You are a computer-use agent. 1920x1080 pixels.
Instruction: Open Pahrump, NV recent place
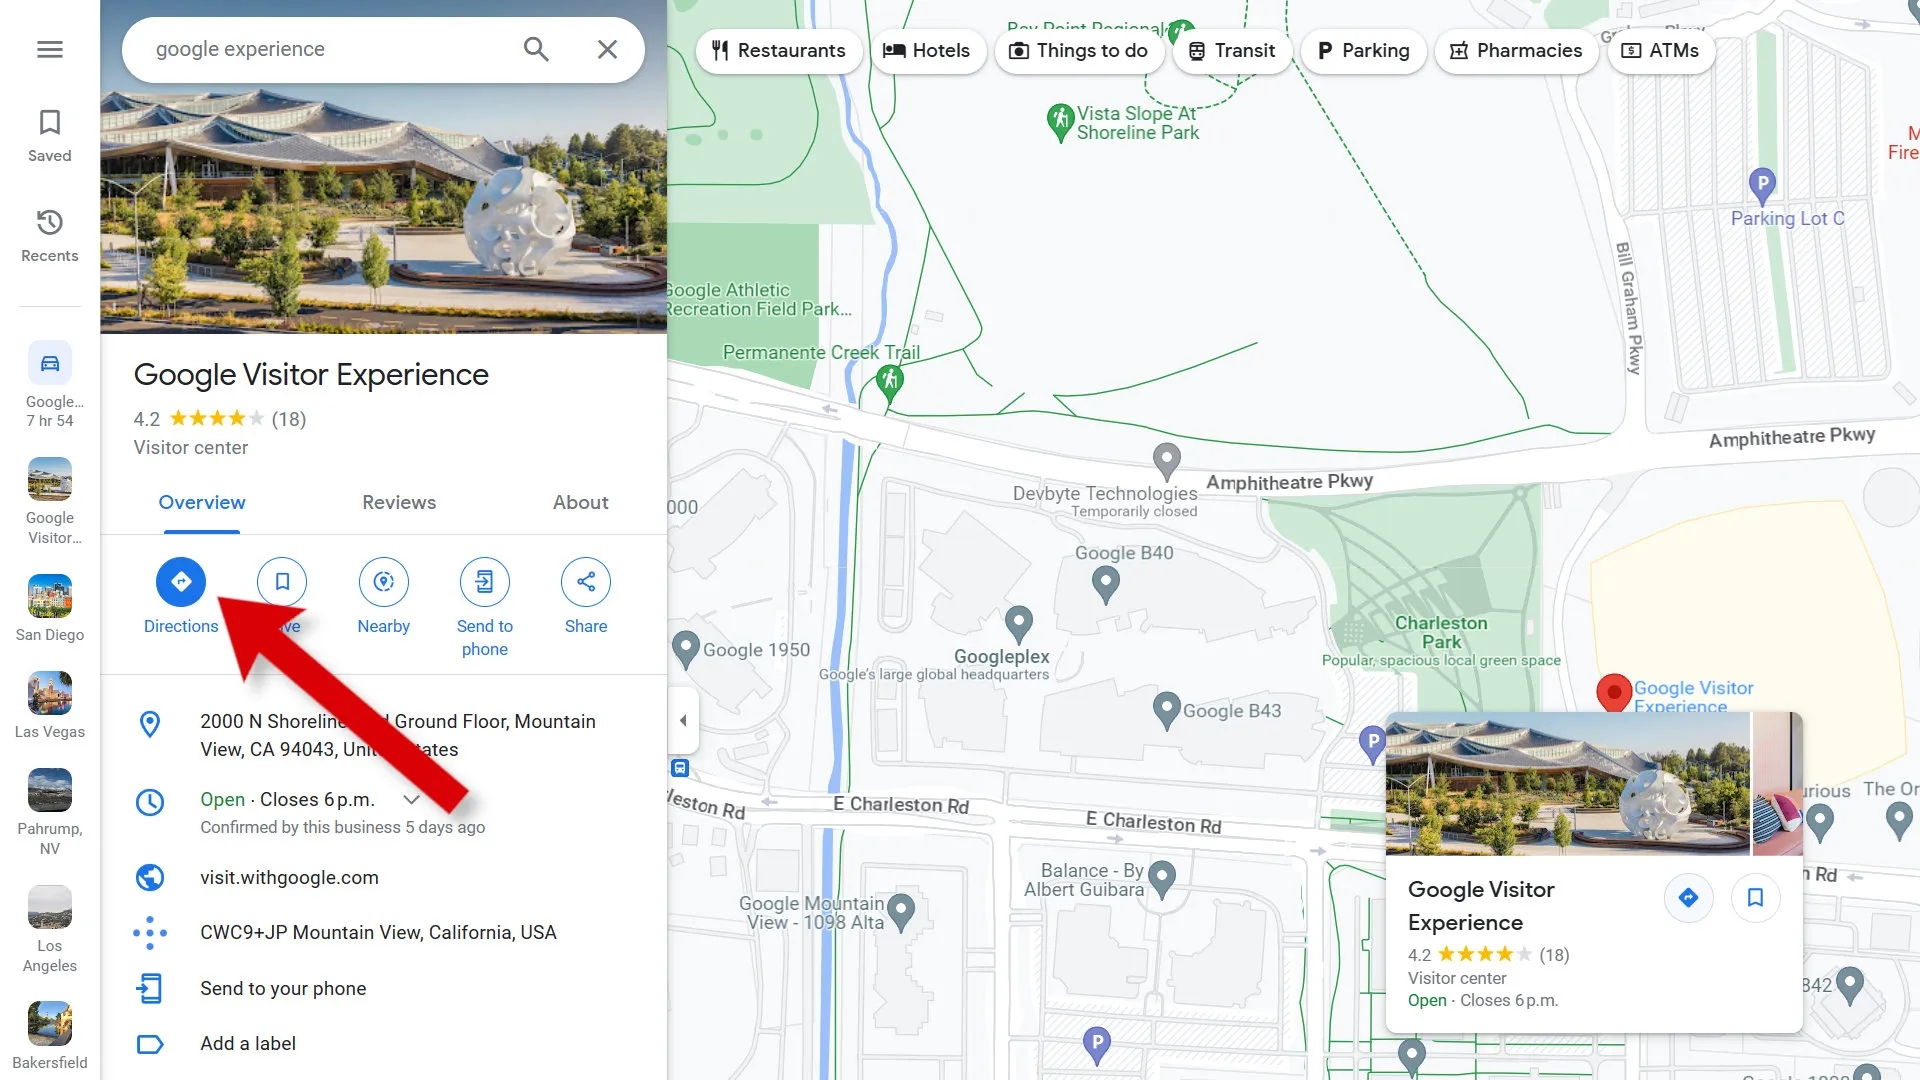[50, 813]
